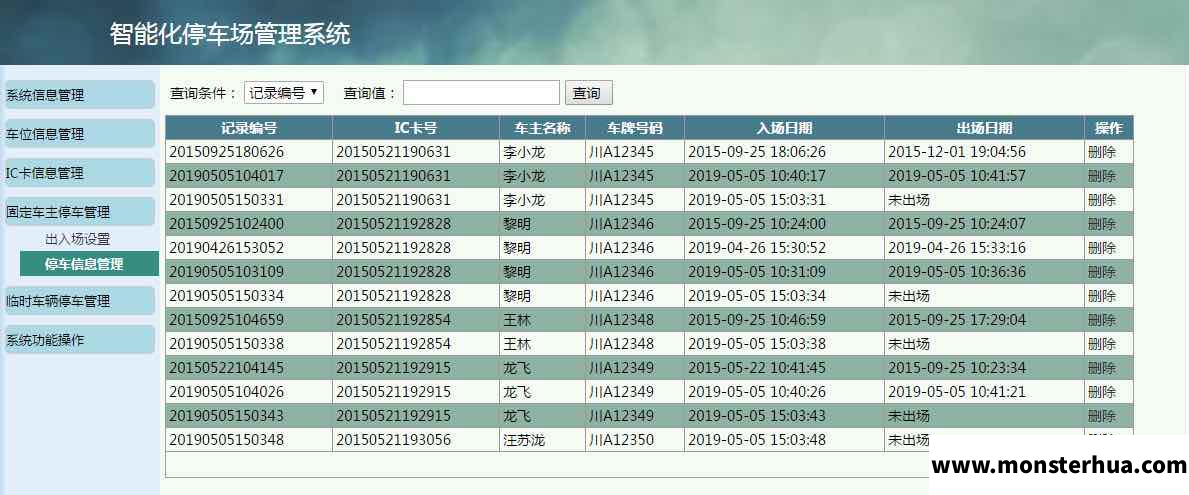
Task: Open 临时车辆停车管理 sidebar menu
Action: coord(79,301)
